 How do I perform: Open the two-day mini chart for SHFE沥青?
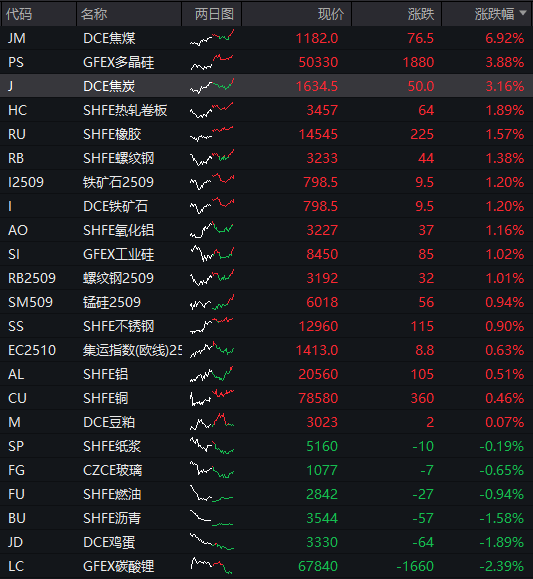[212, 518]
